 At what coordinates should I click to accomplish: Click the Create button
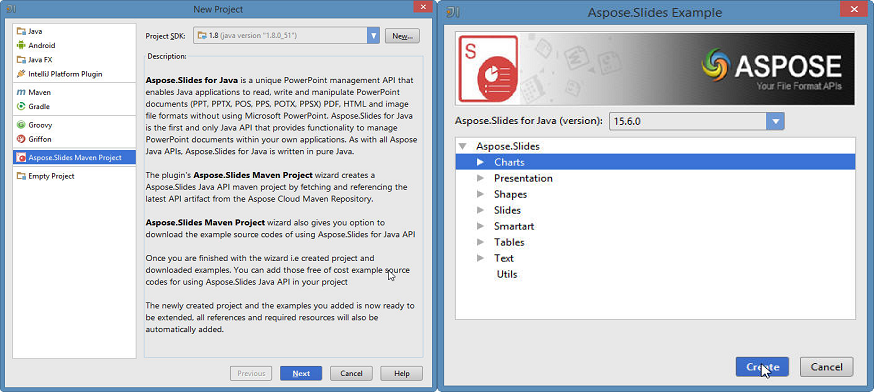(762, 367)
